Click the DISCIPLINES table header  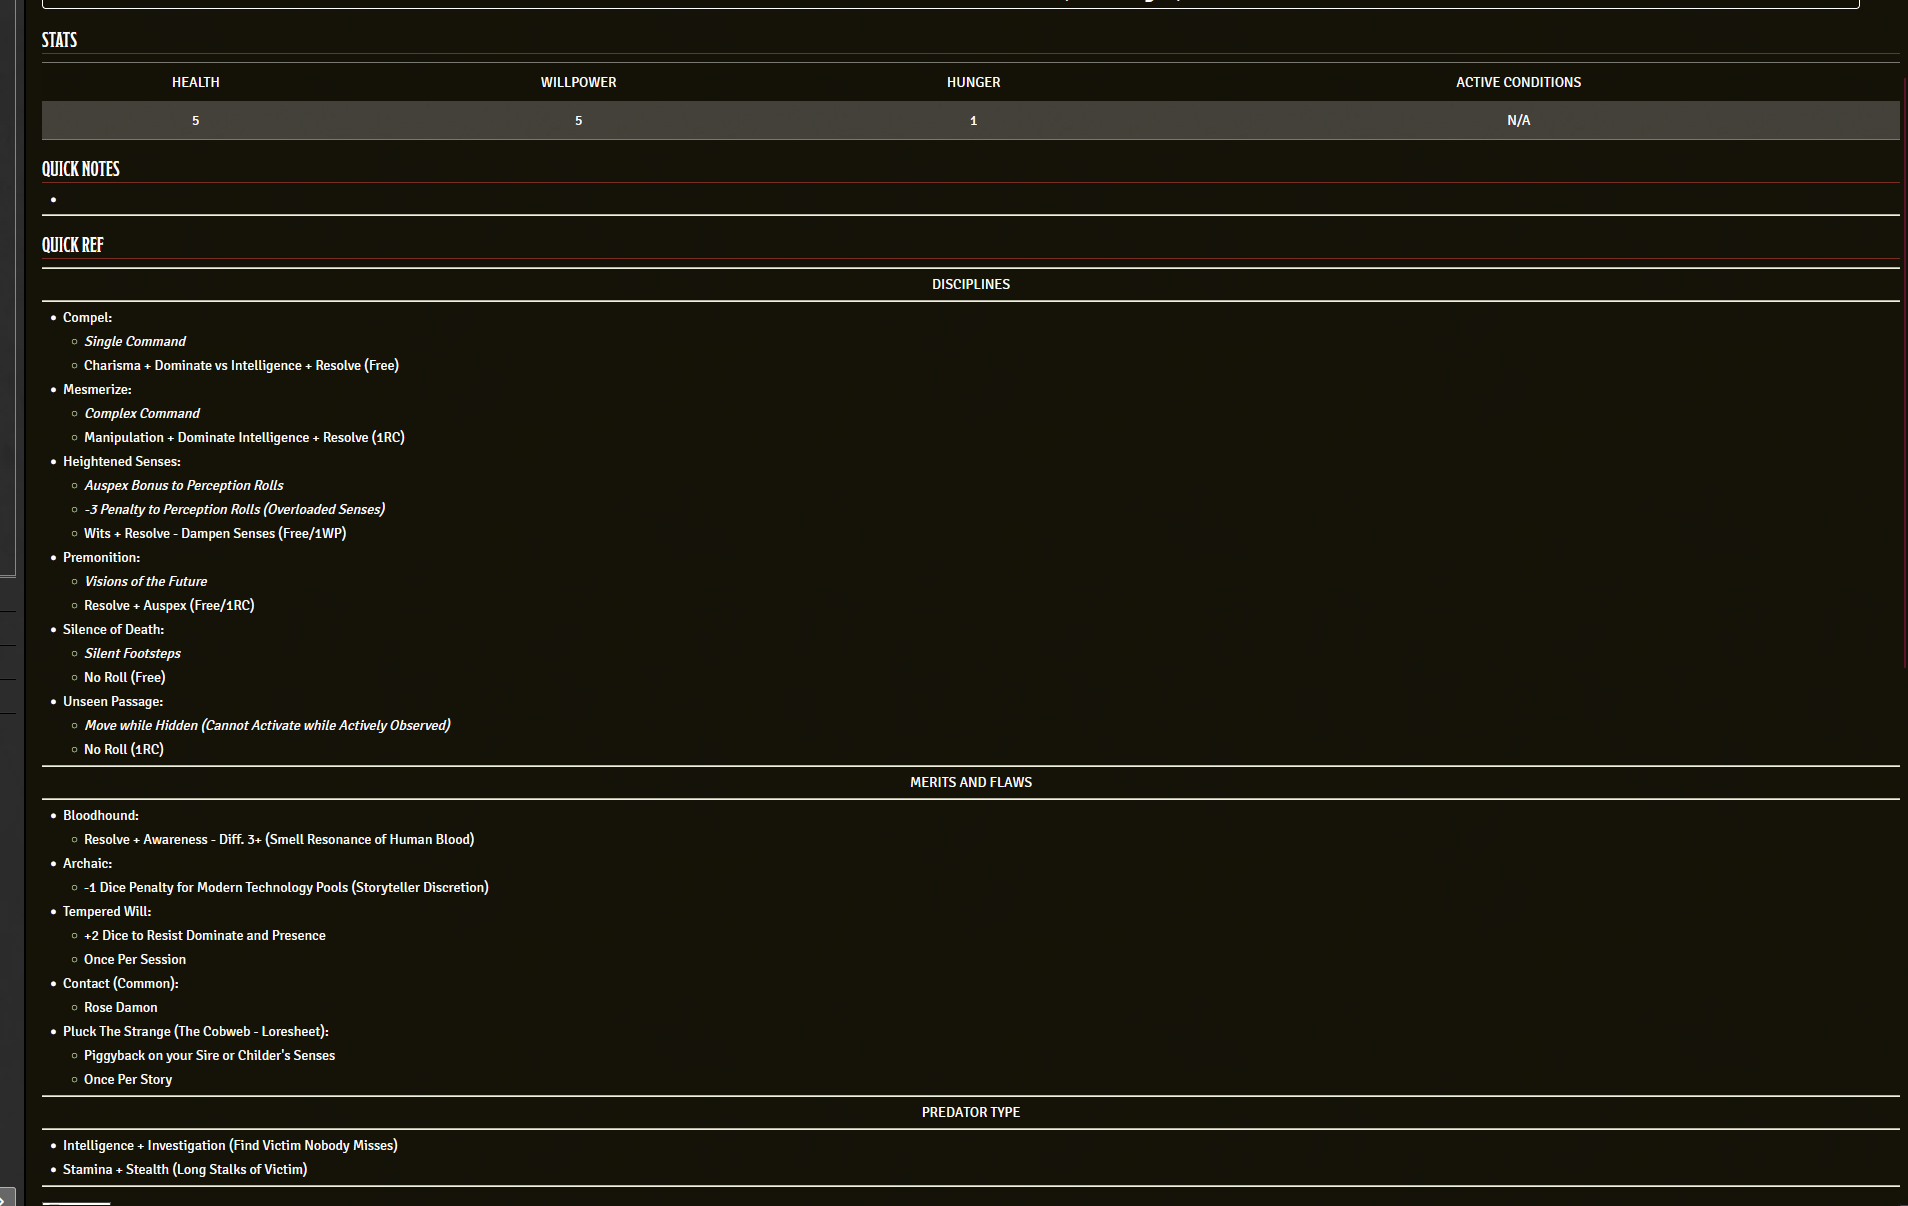[970, 285]
